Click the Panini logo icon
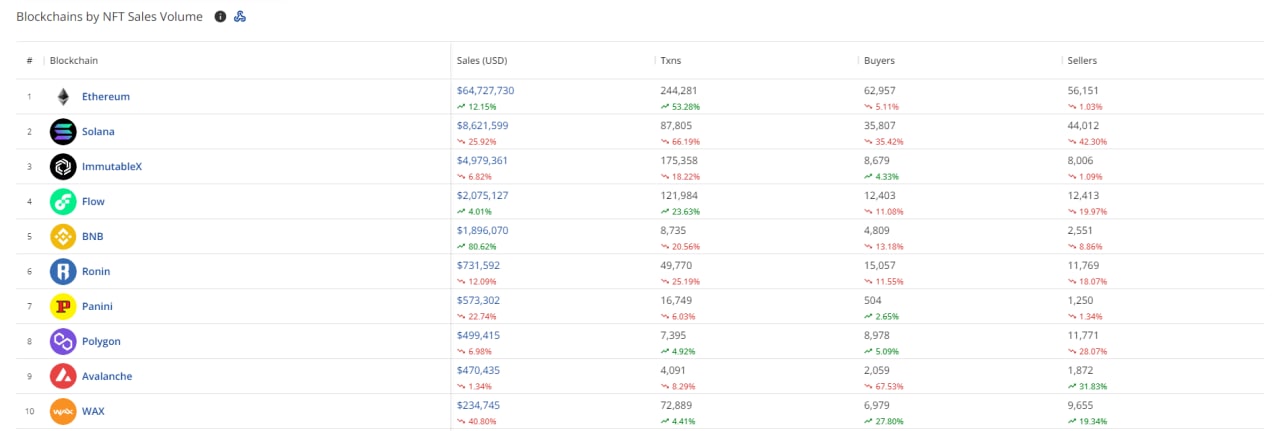This screenshot has width=1280, height=431. point(63,307)
